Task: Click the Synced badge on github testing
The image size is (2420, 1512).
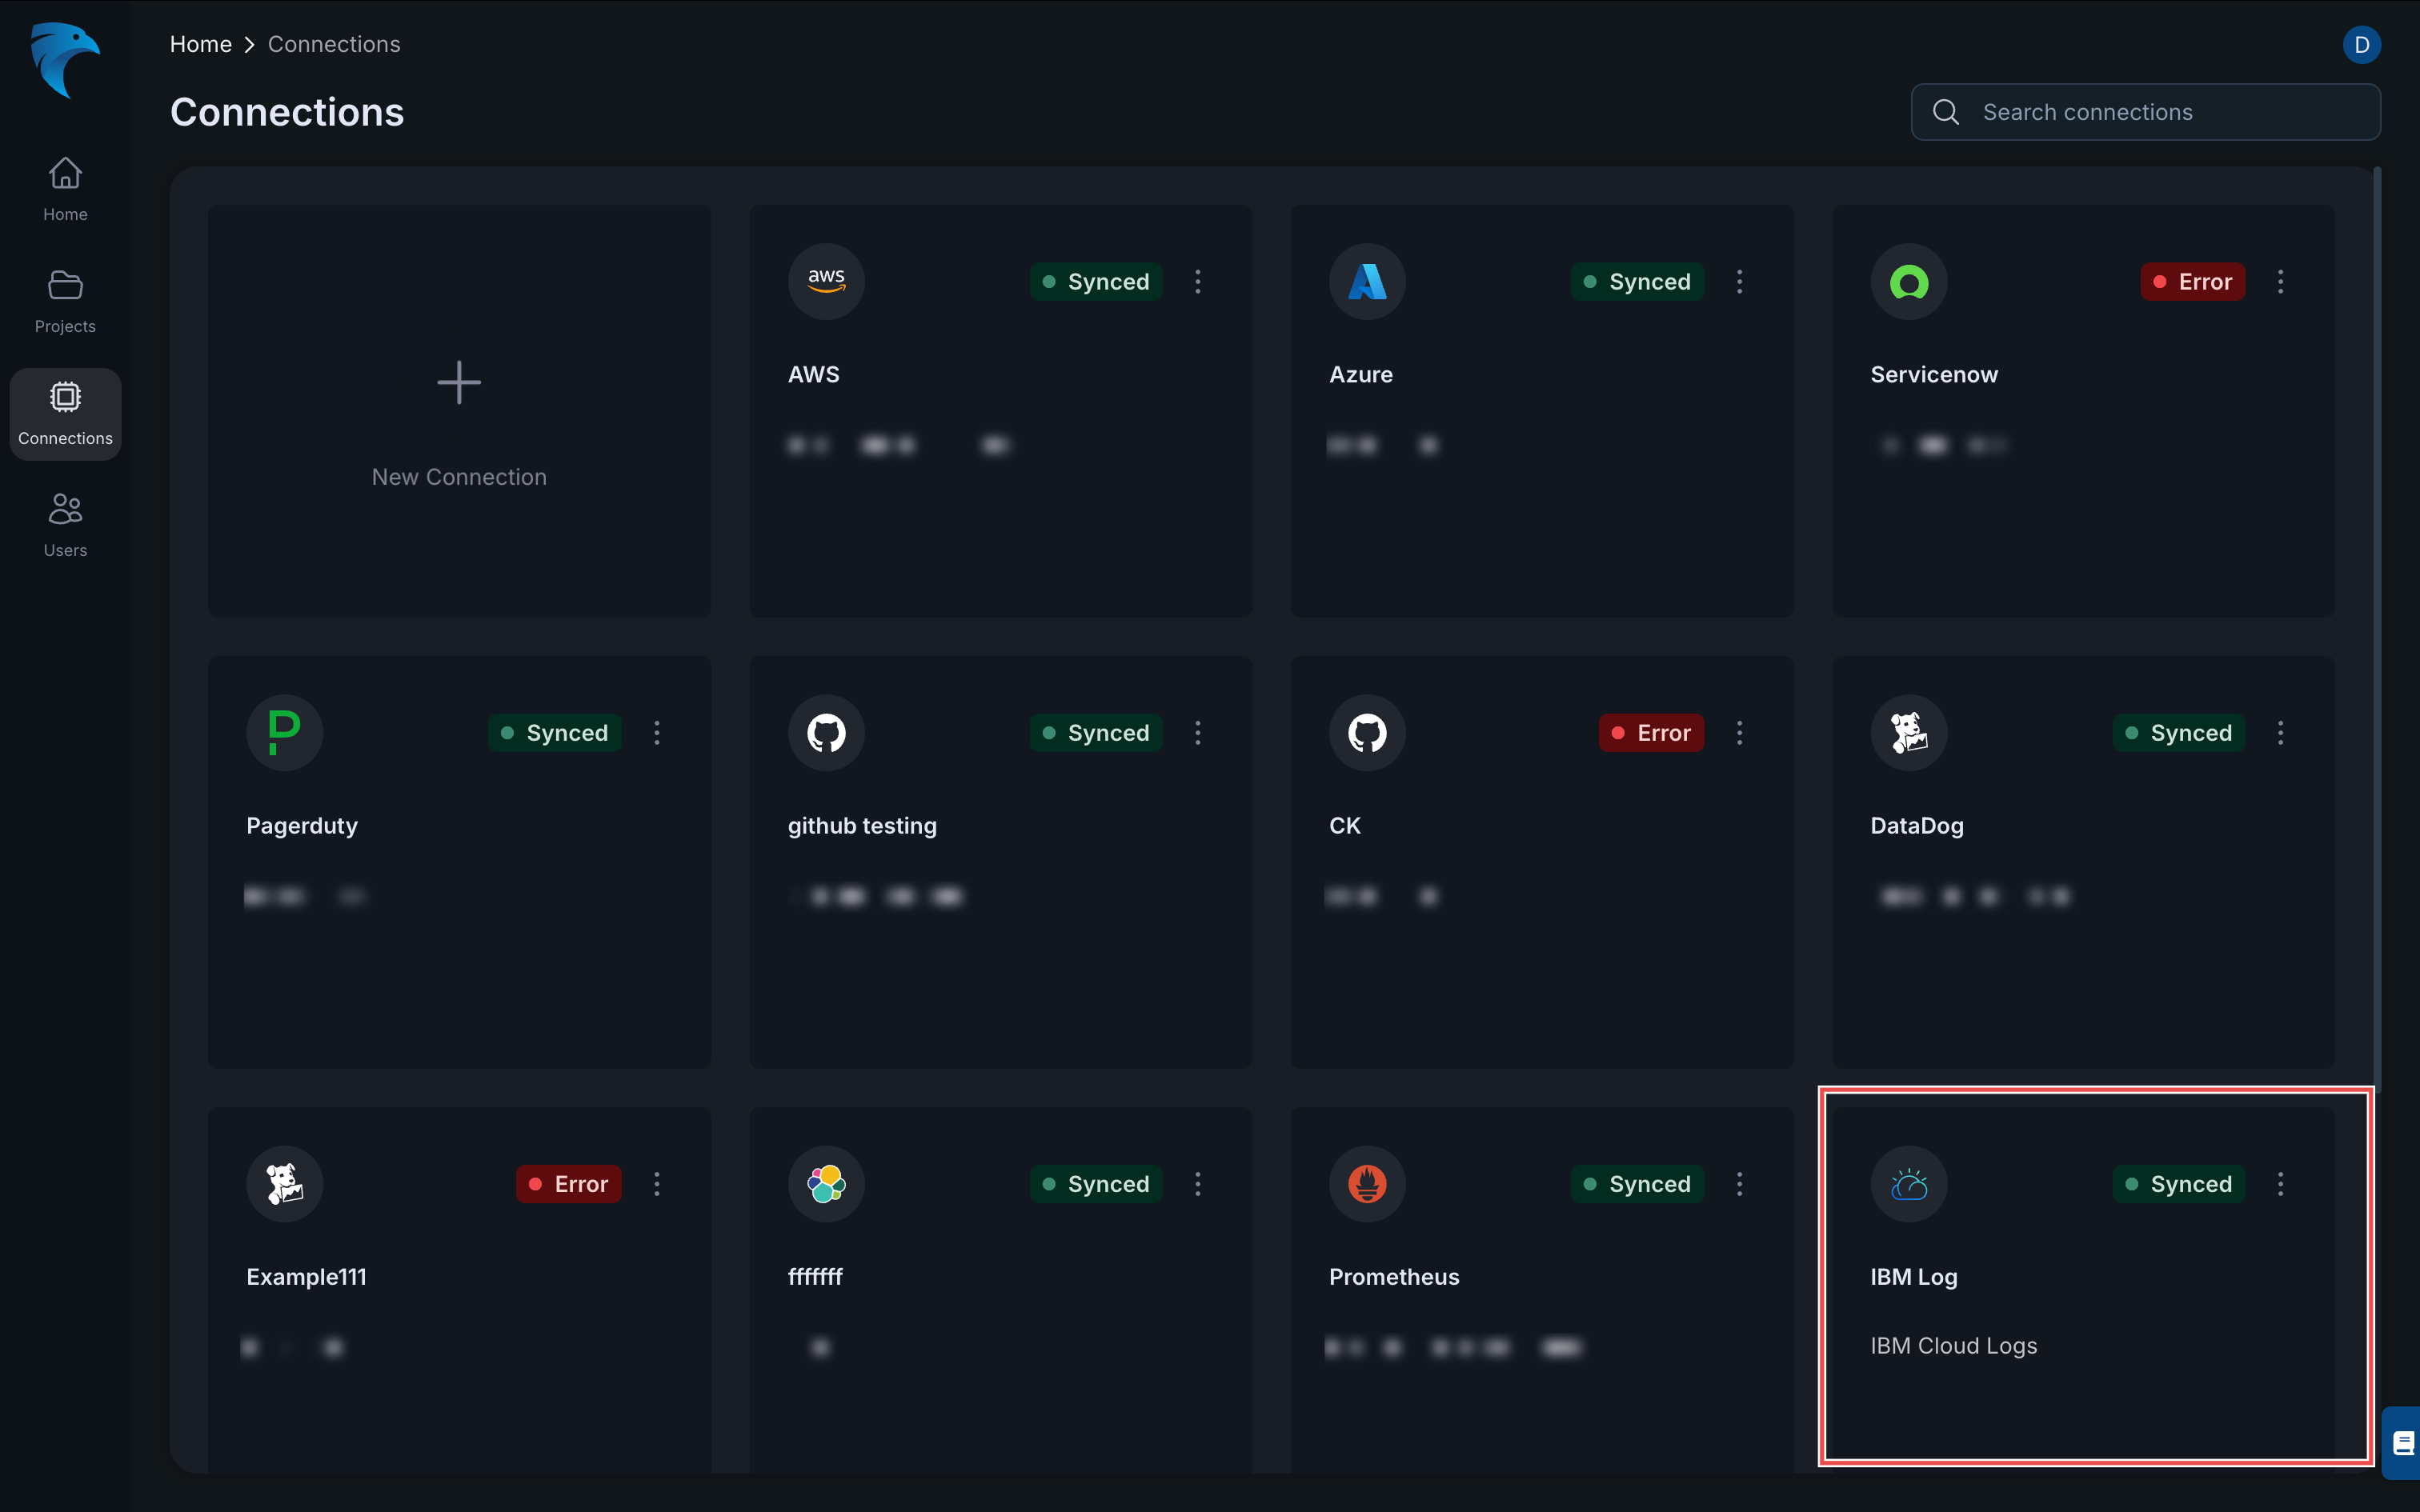Action: [x=1095, y=732]
